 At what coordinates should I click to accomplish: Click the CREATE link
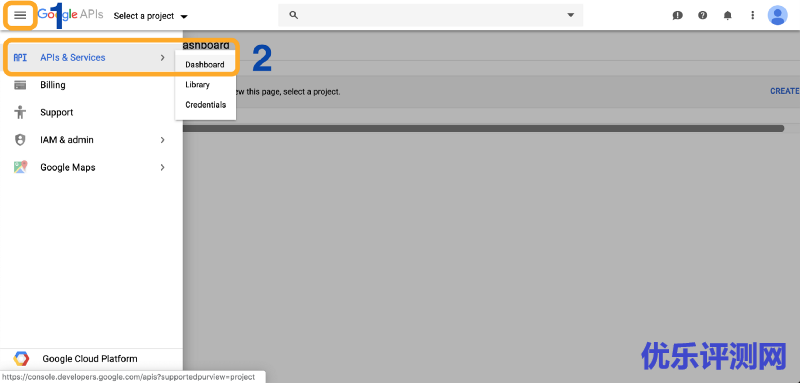coord(785,91)
